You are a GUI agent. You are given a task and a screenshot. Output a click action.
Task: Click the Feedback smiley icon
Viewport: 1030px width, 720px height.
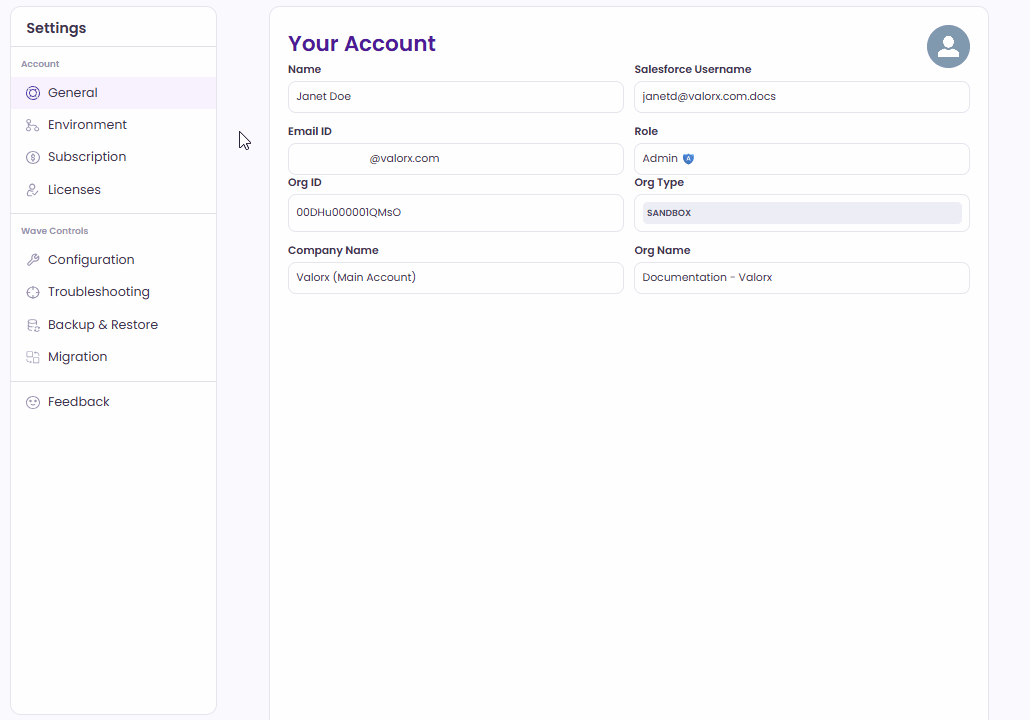pos(33,402)
